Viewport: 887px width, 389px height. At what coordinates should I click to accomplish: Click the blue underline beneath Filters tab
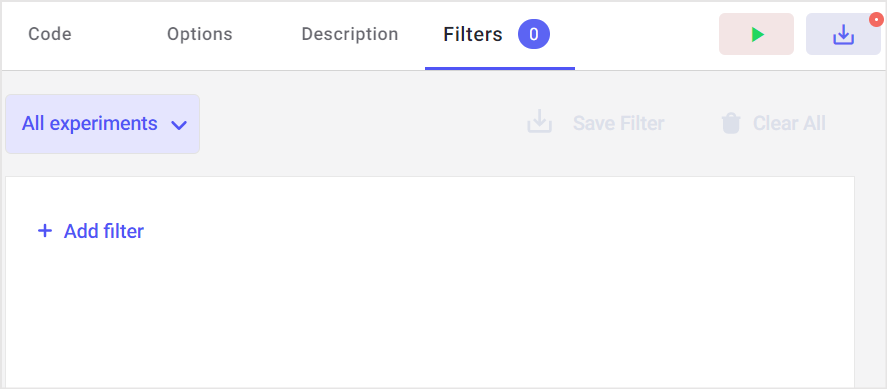[x=500, y=68]
